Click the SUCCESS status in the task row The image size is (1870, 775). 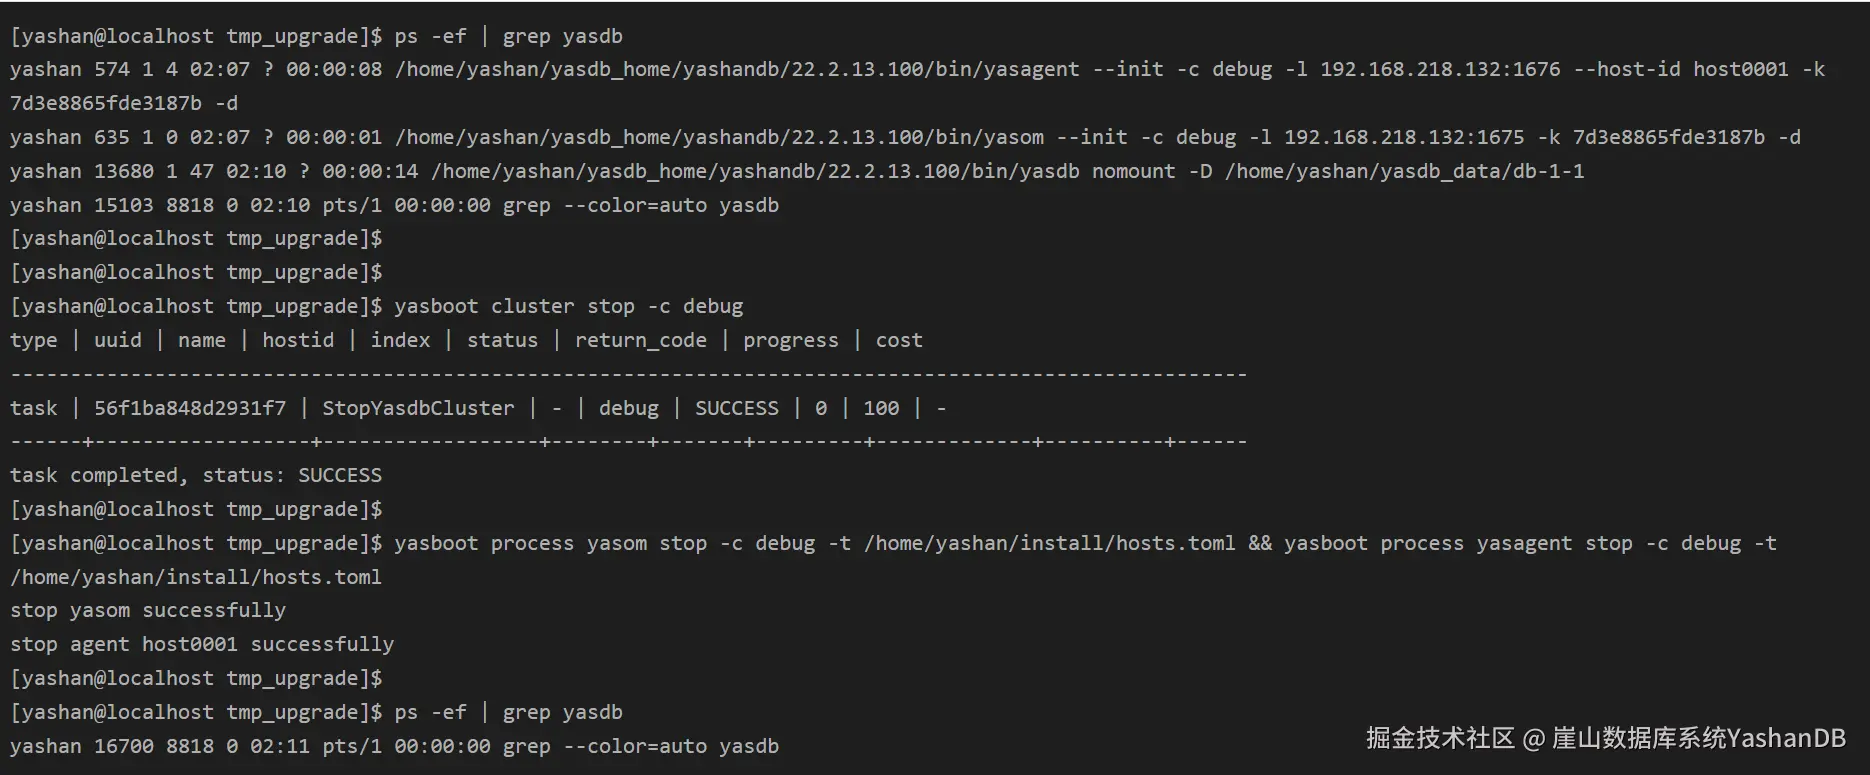(x=736, y=408)
